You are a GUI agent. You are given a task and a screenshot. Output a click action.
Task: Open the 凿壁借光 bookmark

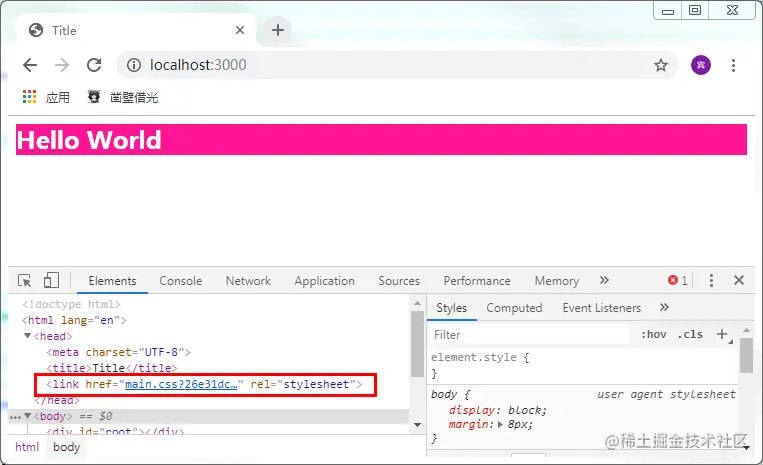coord(123,97)
